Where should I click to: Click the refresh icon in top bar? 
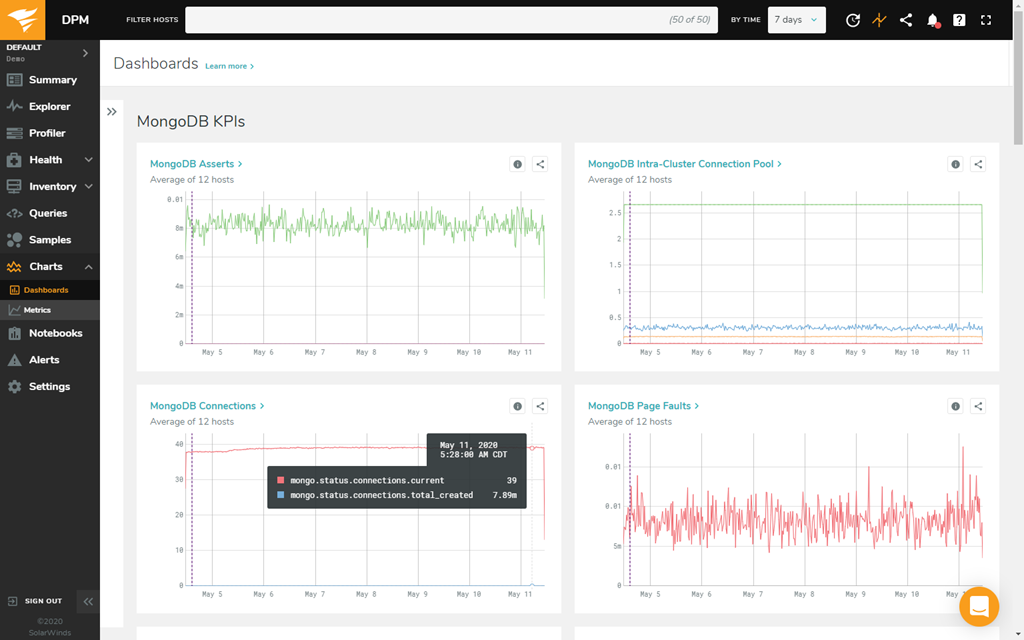pyautogui.click(x=852, y=20)
